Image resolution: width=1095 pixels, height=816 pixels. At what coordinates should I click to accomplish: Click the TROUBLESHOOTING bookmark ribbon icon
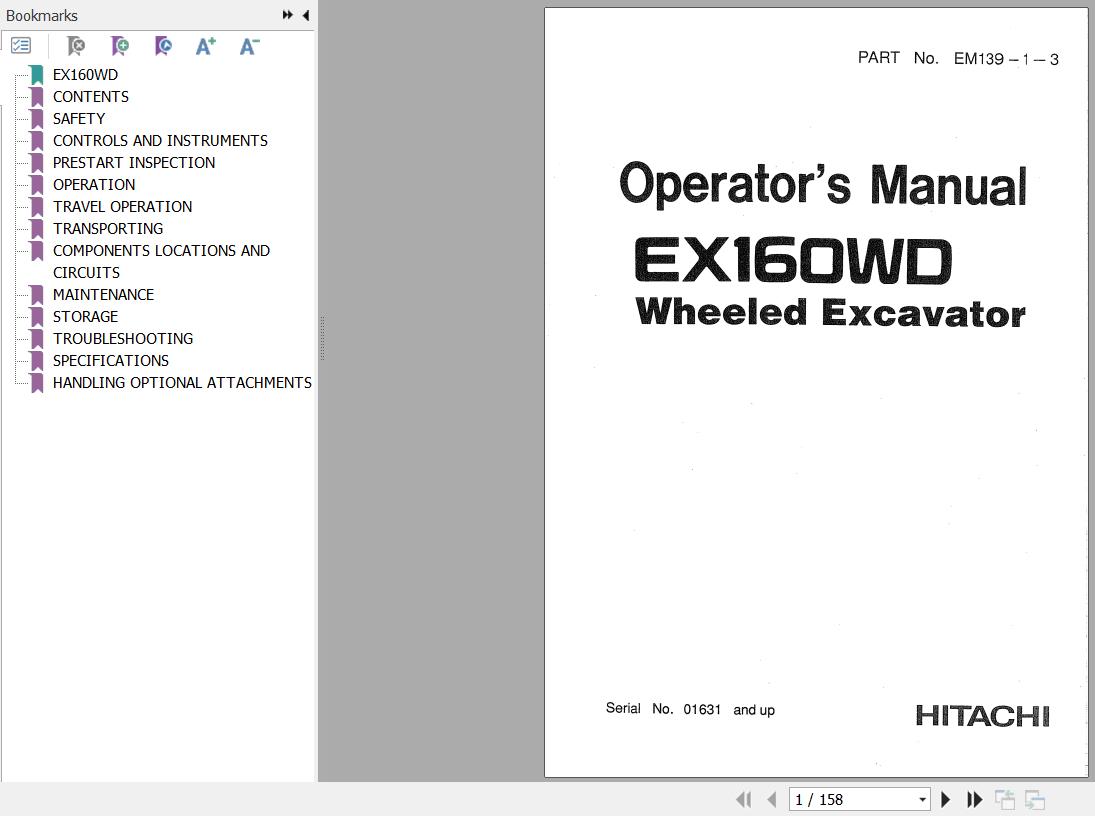tap(37, 339)
